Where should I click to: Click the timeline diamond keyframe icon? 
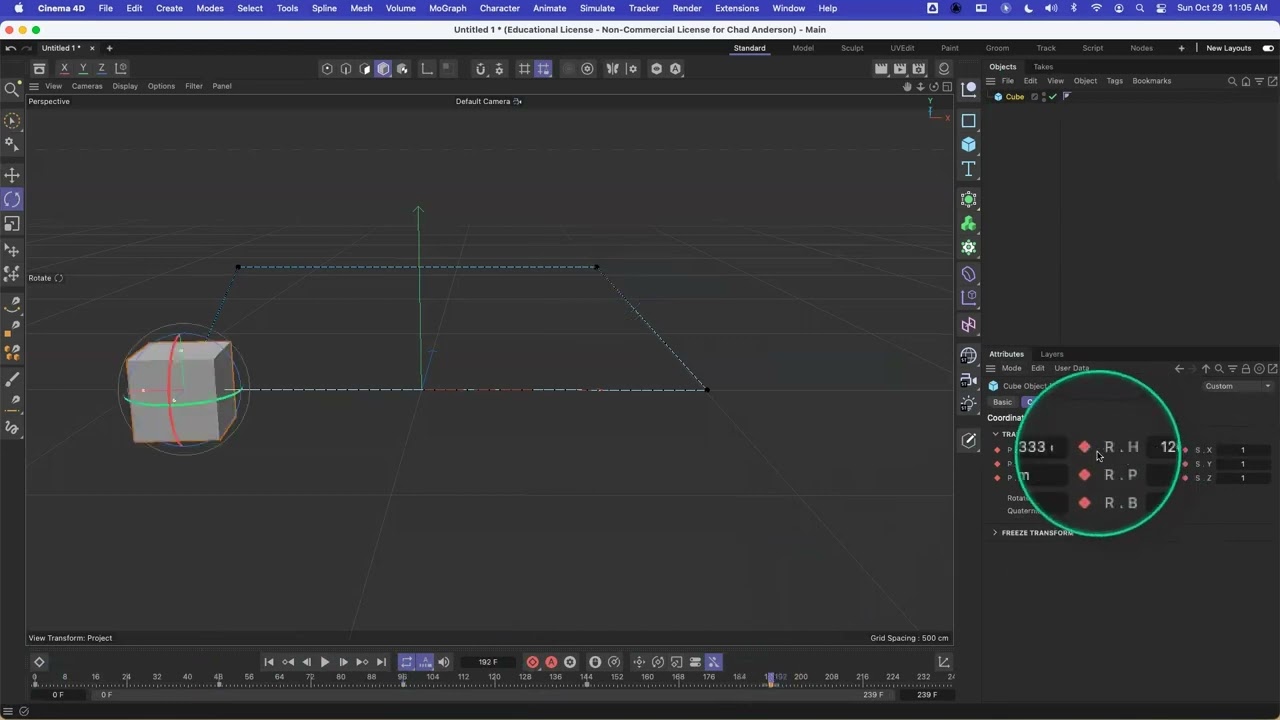(x=39, y=662)
